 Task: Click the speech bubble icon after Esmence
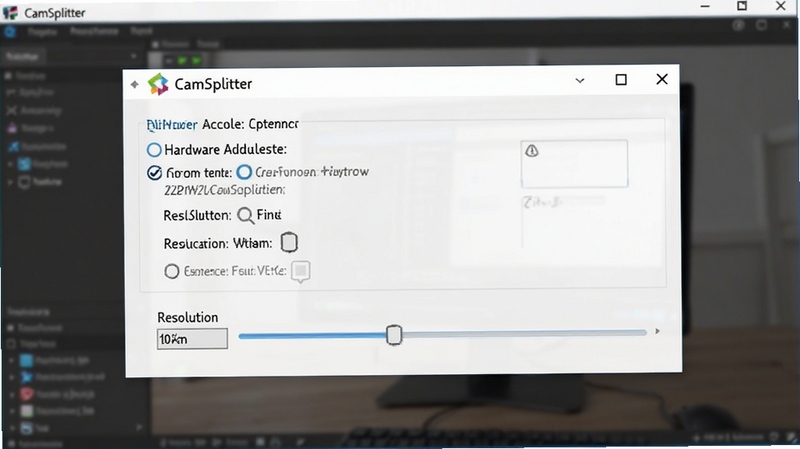tap(301, 271)
